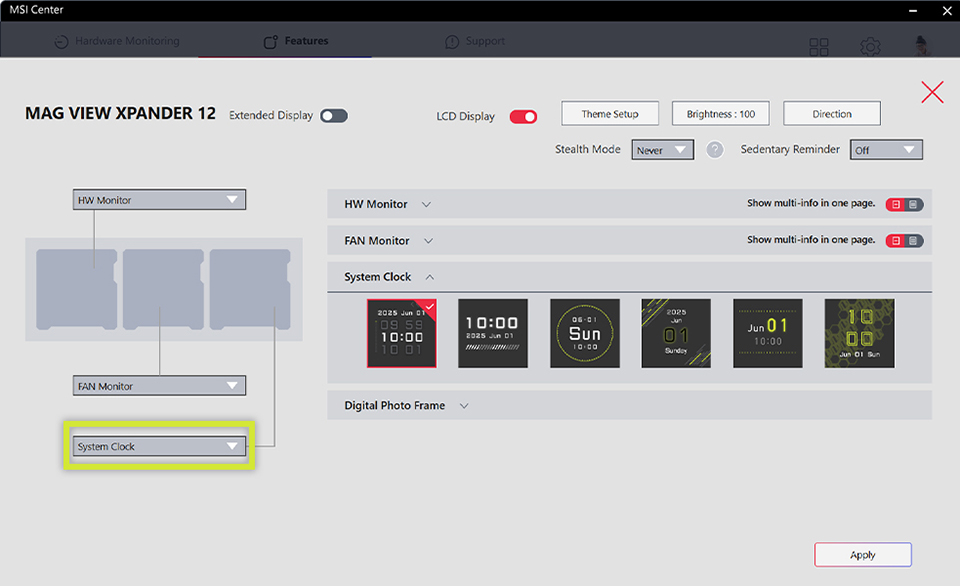960x586 pixels.
Task: Click the Direction button
Action: [832, 114]
